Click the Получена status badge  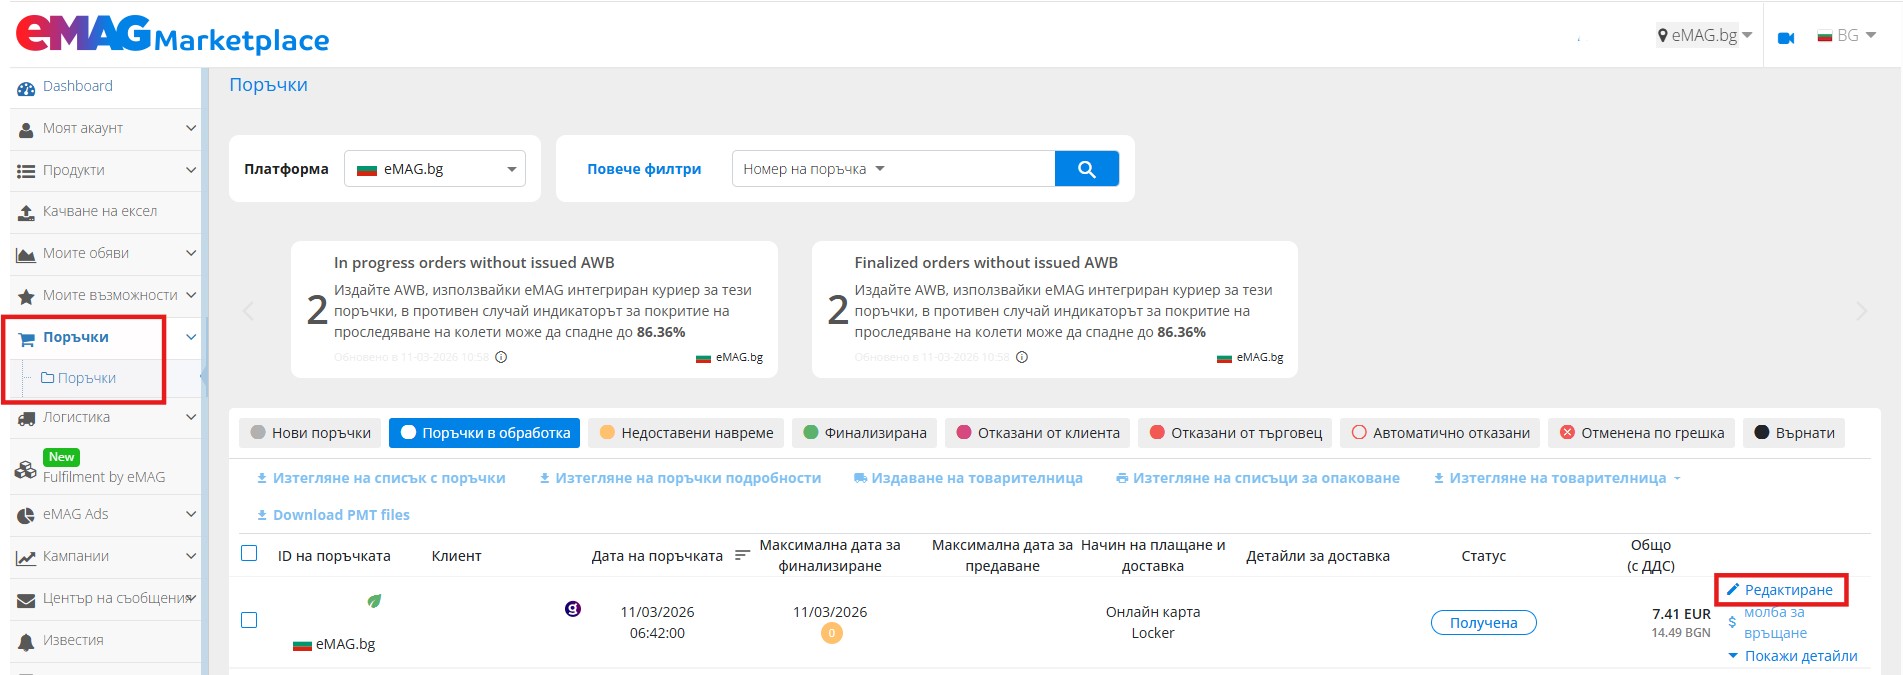point(1484,623)
